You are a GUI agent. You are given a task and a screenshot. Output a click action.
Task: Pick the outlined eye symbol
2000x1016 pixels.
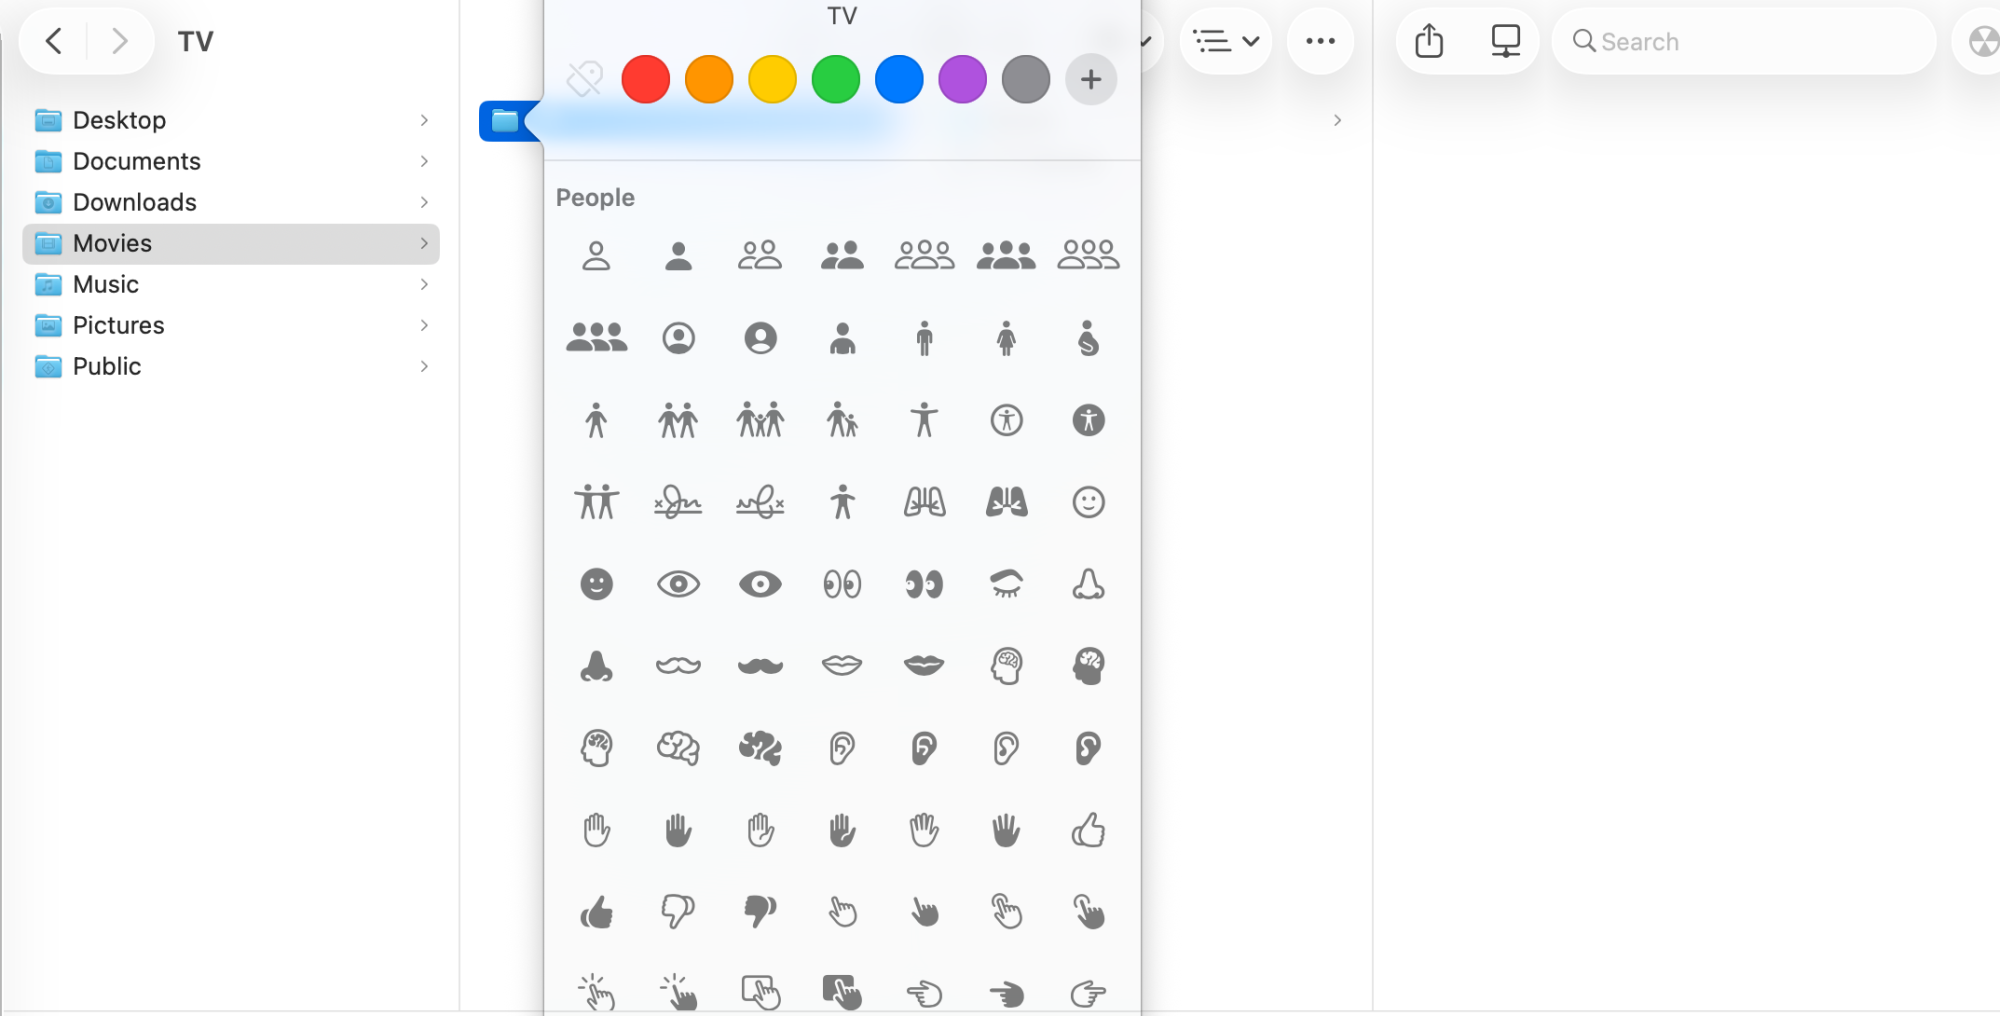(678, 584)
